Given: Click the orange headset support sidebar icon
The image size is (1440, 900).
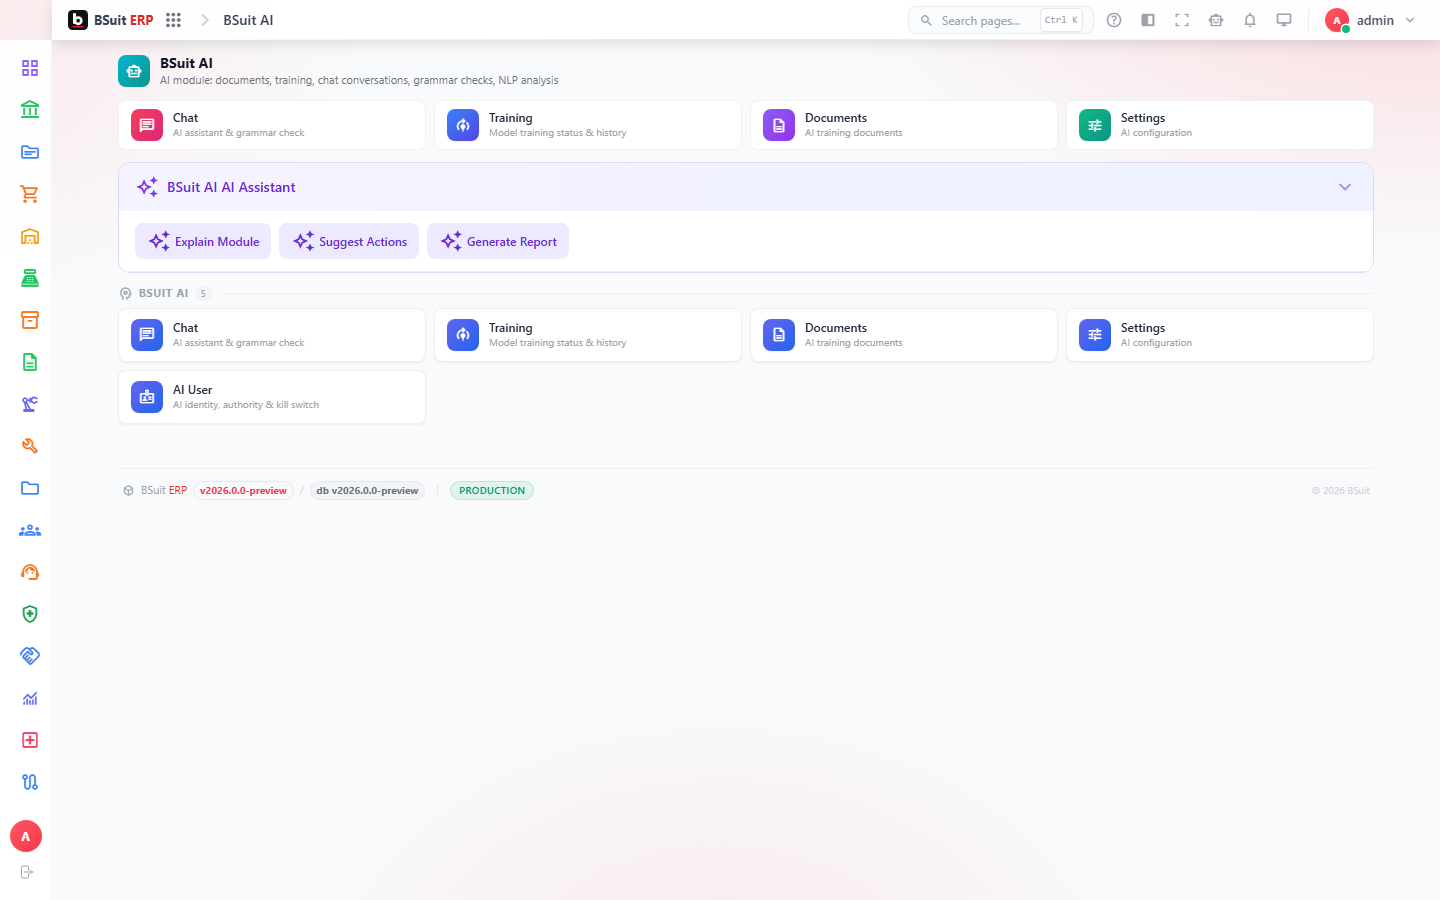Looking at the screenshot, I should point(30,572).
